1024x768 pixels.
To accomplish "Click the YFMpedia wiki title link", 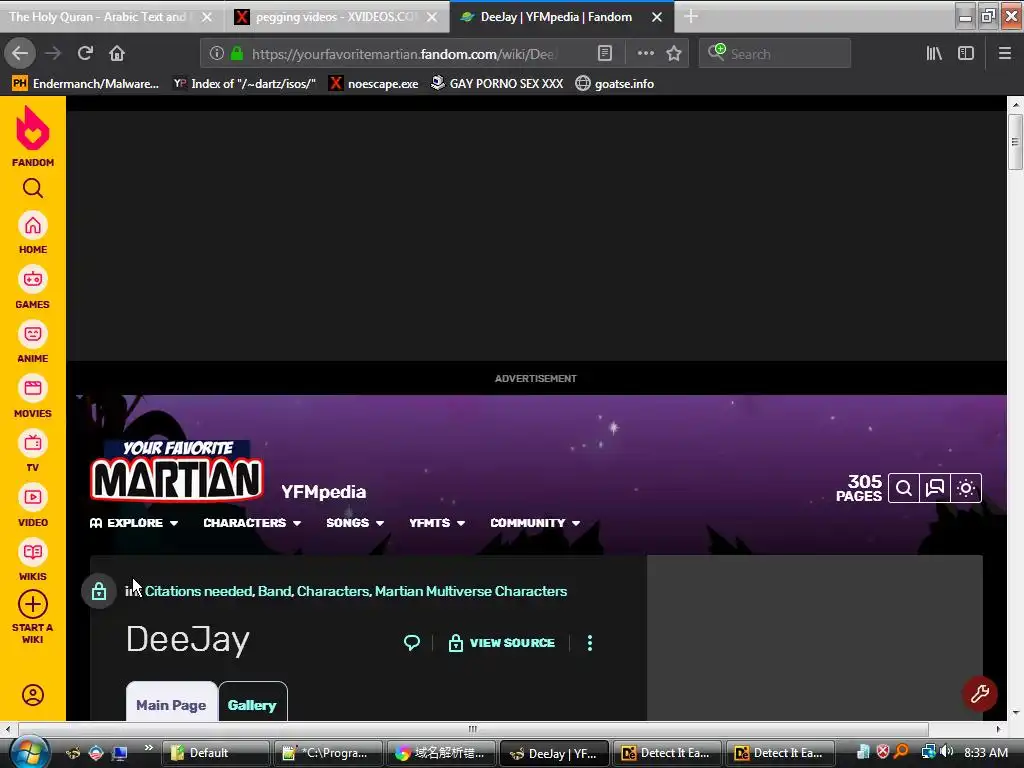I will [323, 492].
